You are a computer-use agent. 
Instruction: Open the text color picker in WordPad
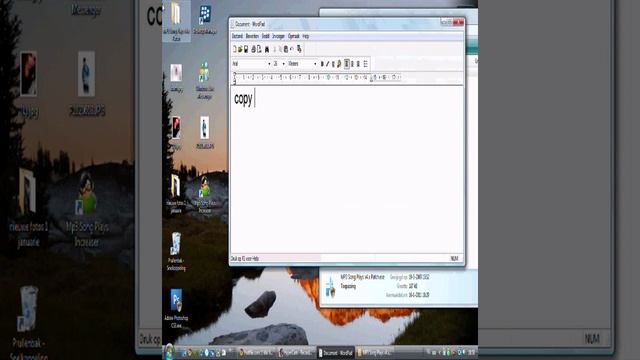coord(339,64)
